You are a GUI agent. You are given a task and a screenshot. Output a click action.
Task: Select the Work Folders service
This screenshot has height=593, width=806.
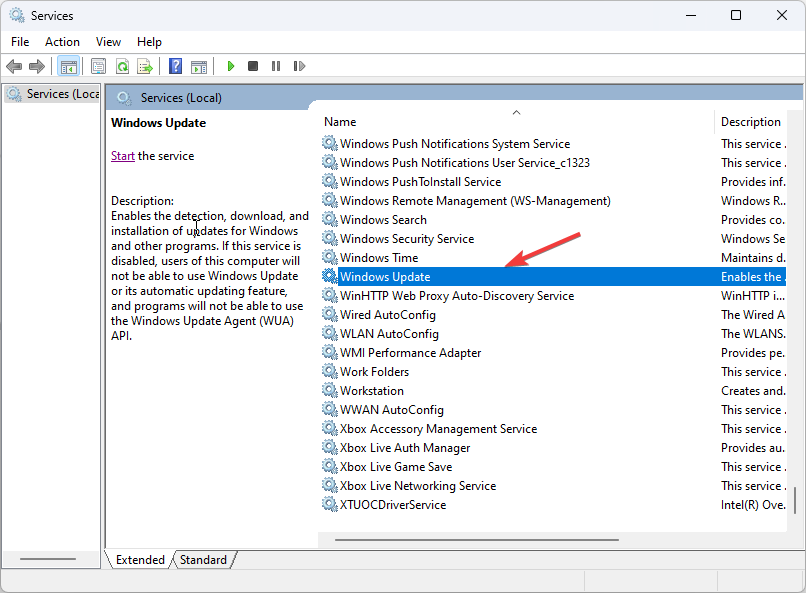click(x=553, y=372)
